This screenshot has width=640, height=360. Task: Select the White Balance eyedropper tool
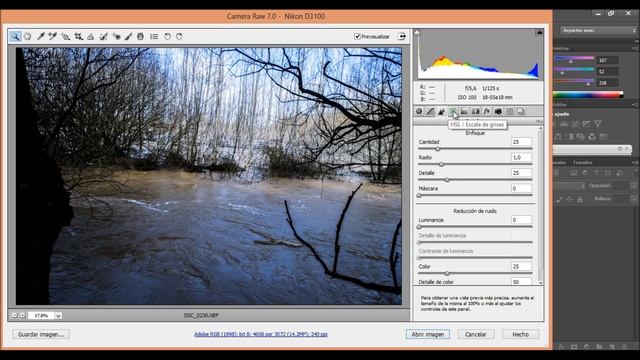coord(40,36)
